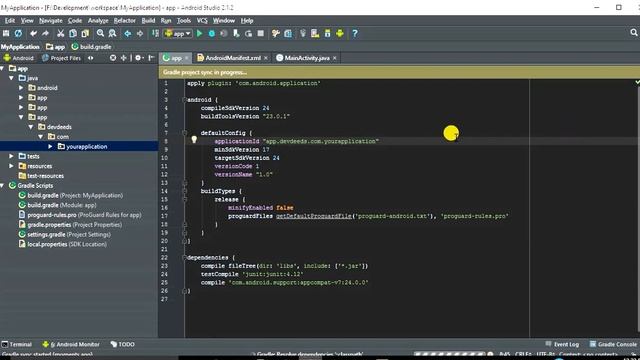The height and width of the screenshot is (360, 640).
Task: Expand the yourapplication package node
Action: click(x=51, y=147)
